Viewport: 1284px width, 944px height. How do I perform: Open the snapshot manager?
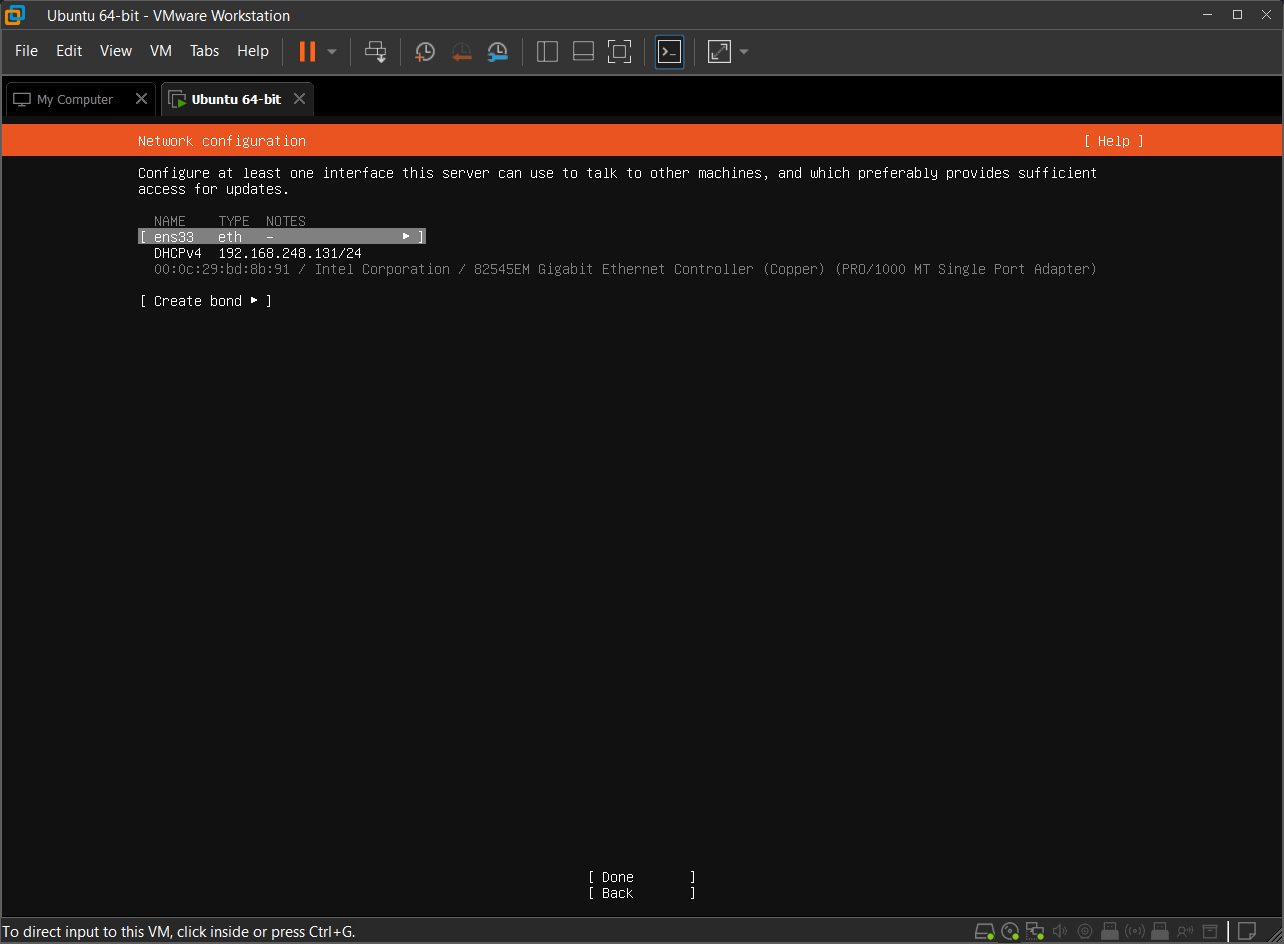(497, 51)
